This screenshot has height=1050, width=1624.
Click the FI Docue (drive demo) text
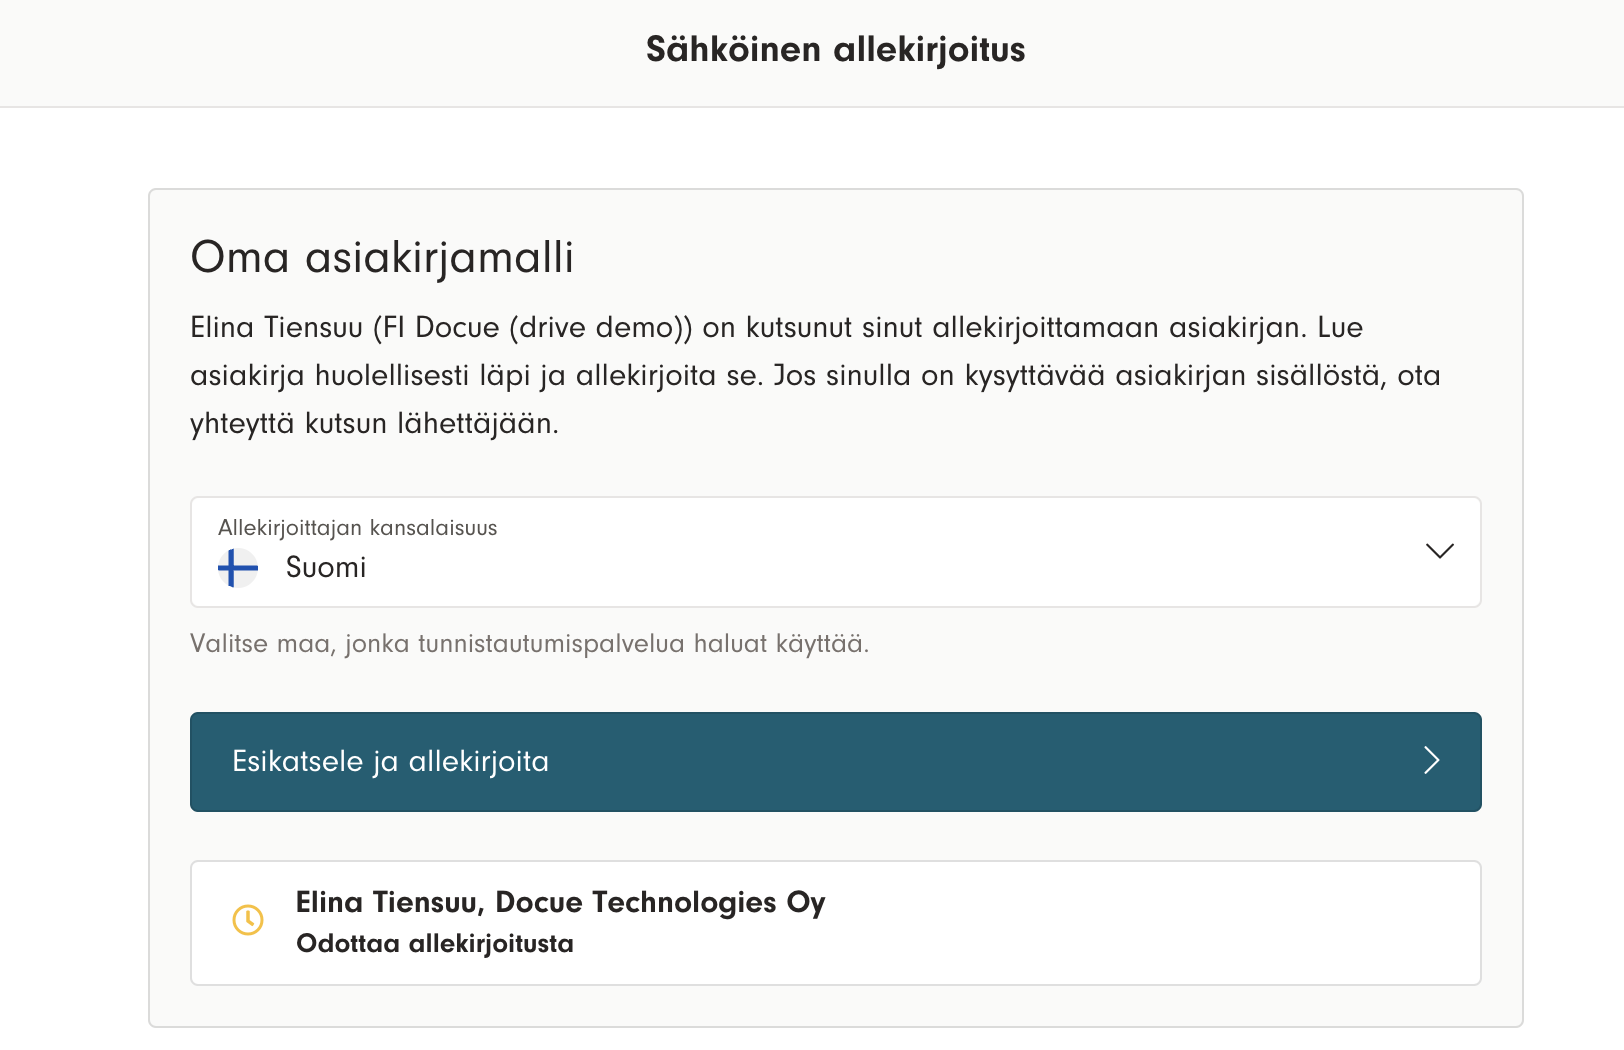(x=533, y=328)
